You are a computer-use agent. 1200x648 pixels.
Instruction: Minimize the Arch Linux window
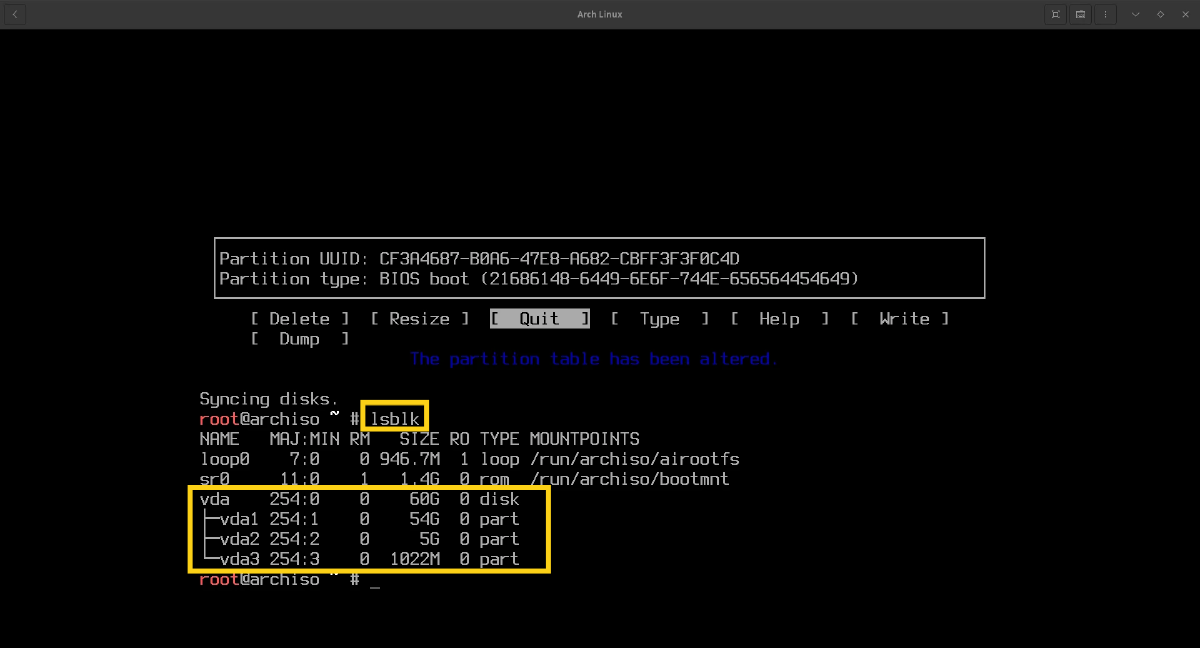click(1136, 14)
